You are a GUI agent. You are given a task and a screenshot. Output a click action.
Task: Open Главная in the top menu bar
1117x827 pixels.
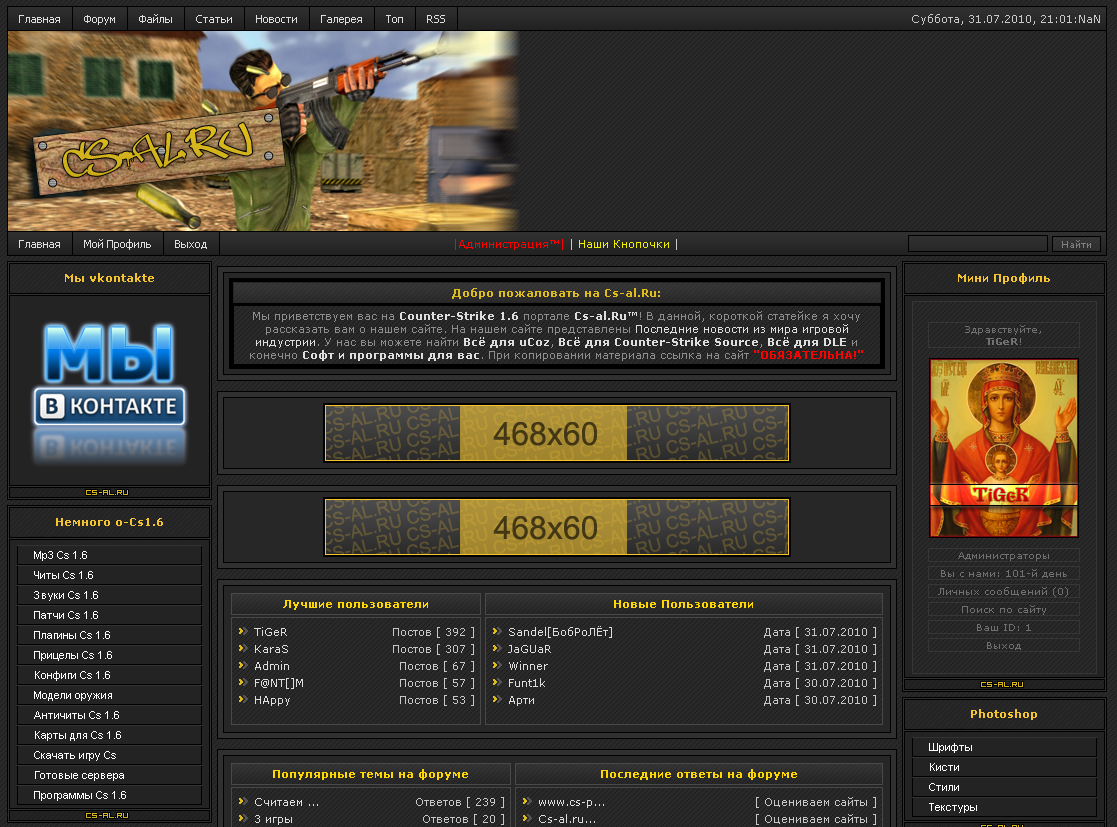coord(39,19)
